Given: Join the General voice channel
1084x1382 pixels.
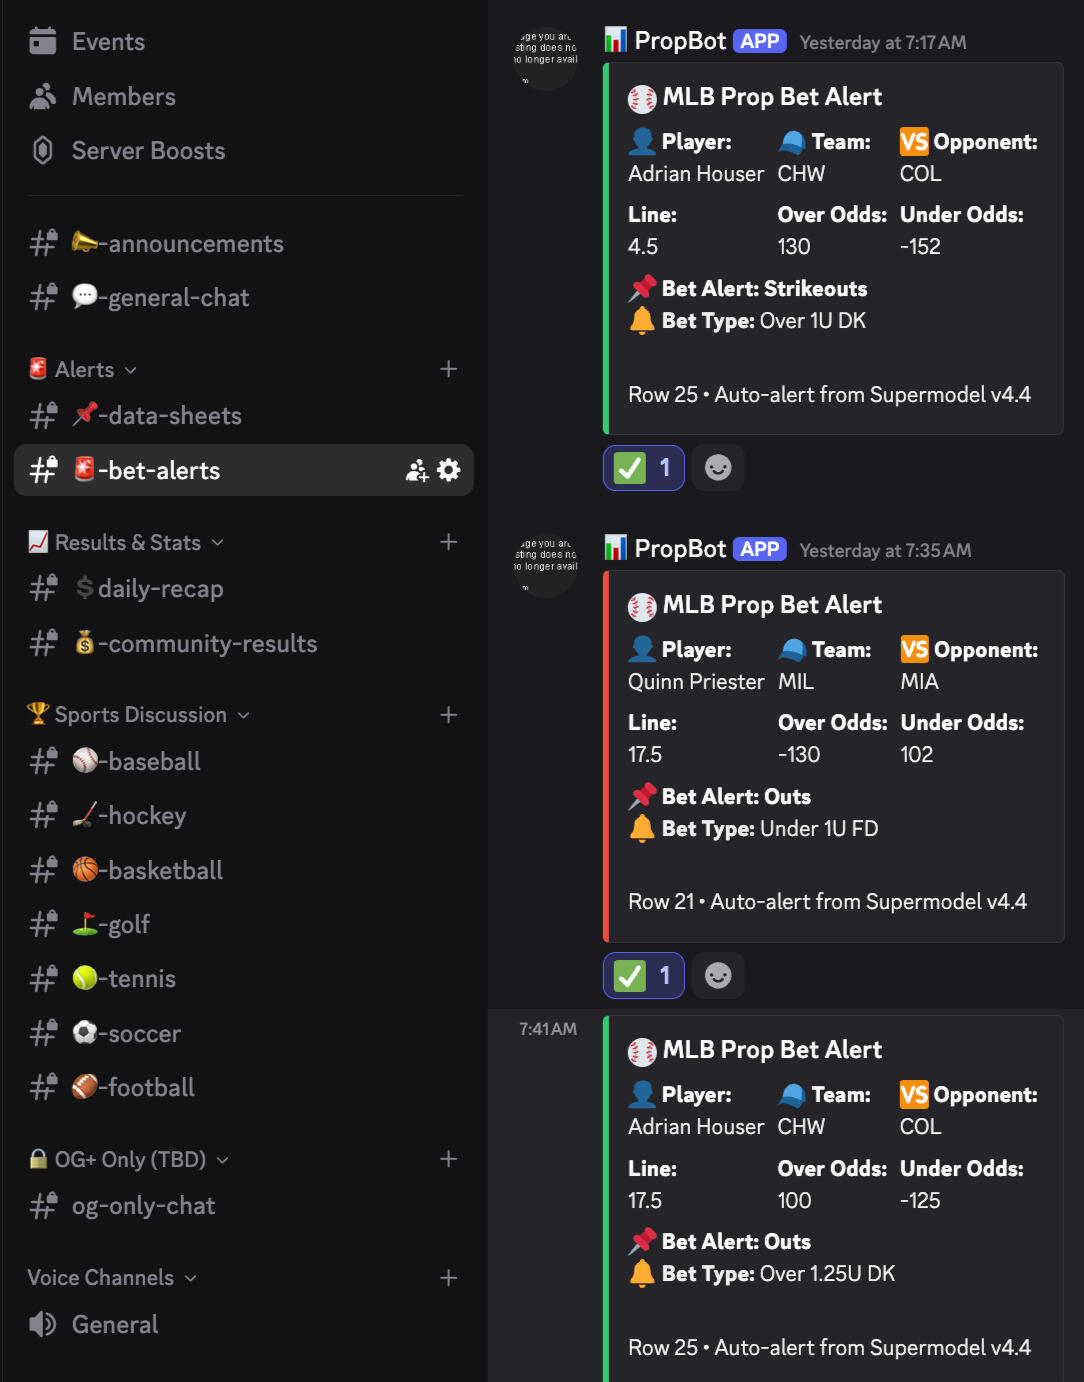Looking at the screenshot, I should pyautogui.click(x=115, y=1325).
